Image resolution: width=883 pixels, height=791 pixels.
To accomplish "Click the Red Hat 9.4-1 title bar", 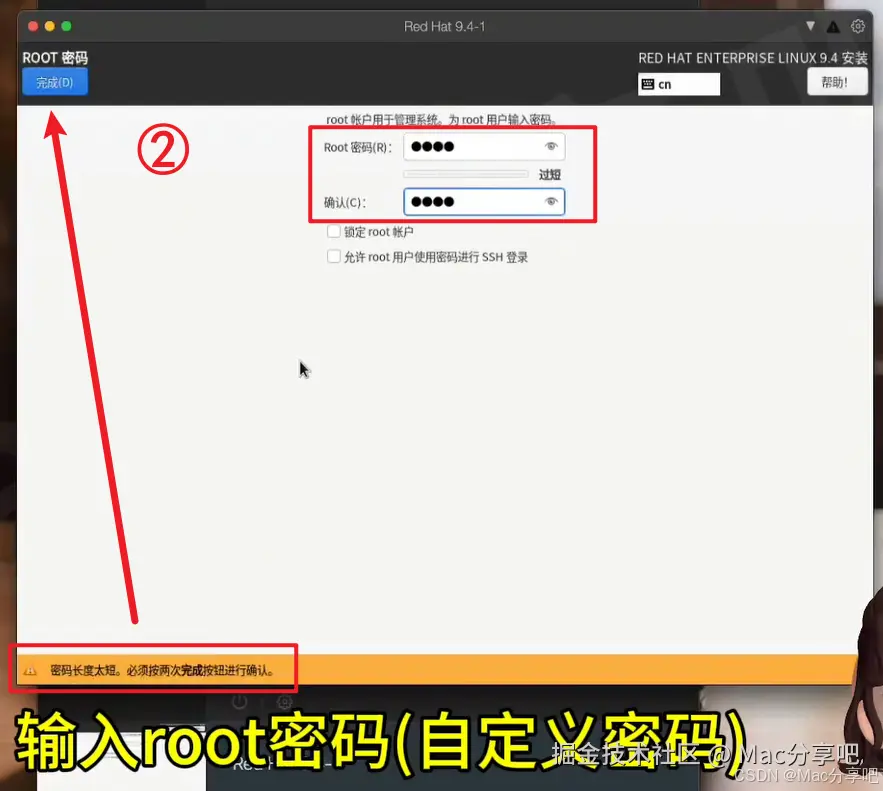I will point(445,26).
